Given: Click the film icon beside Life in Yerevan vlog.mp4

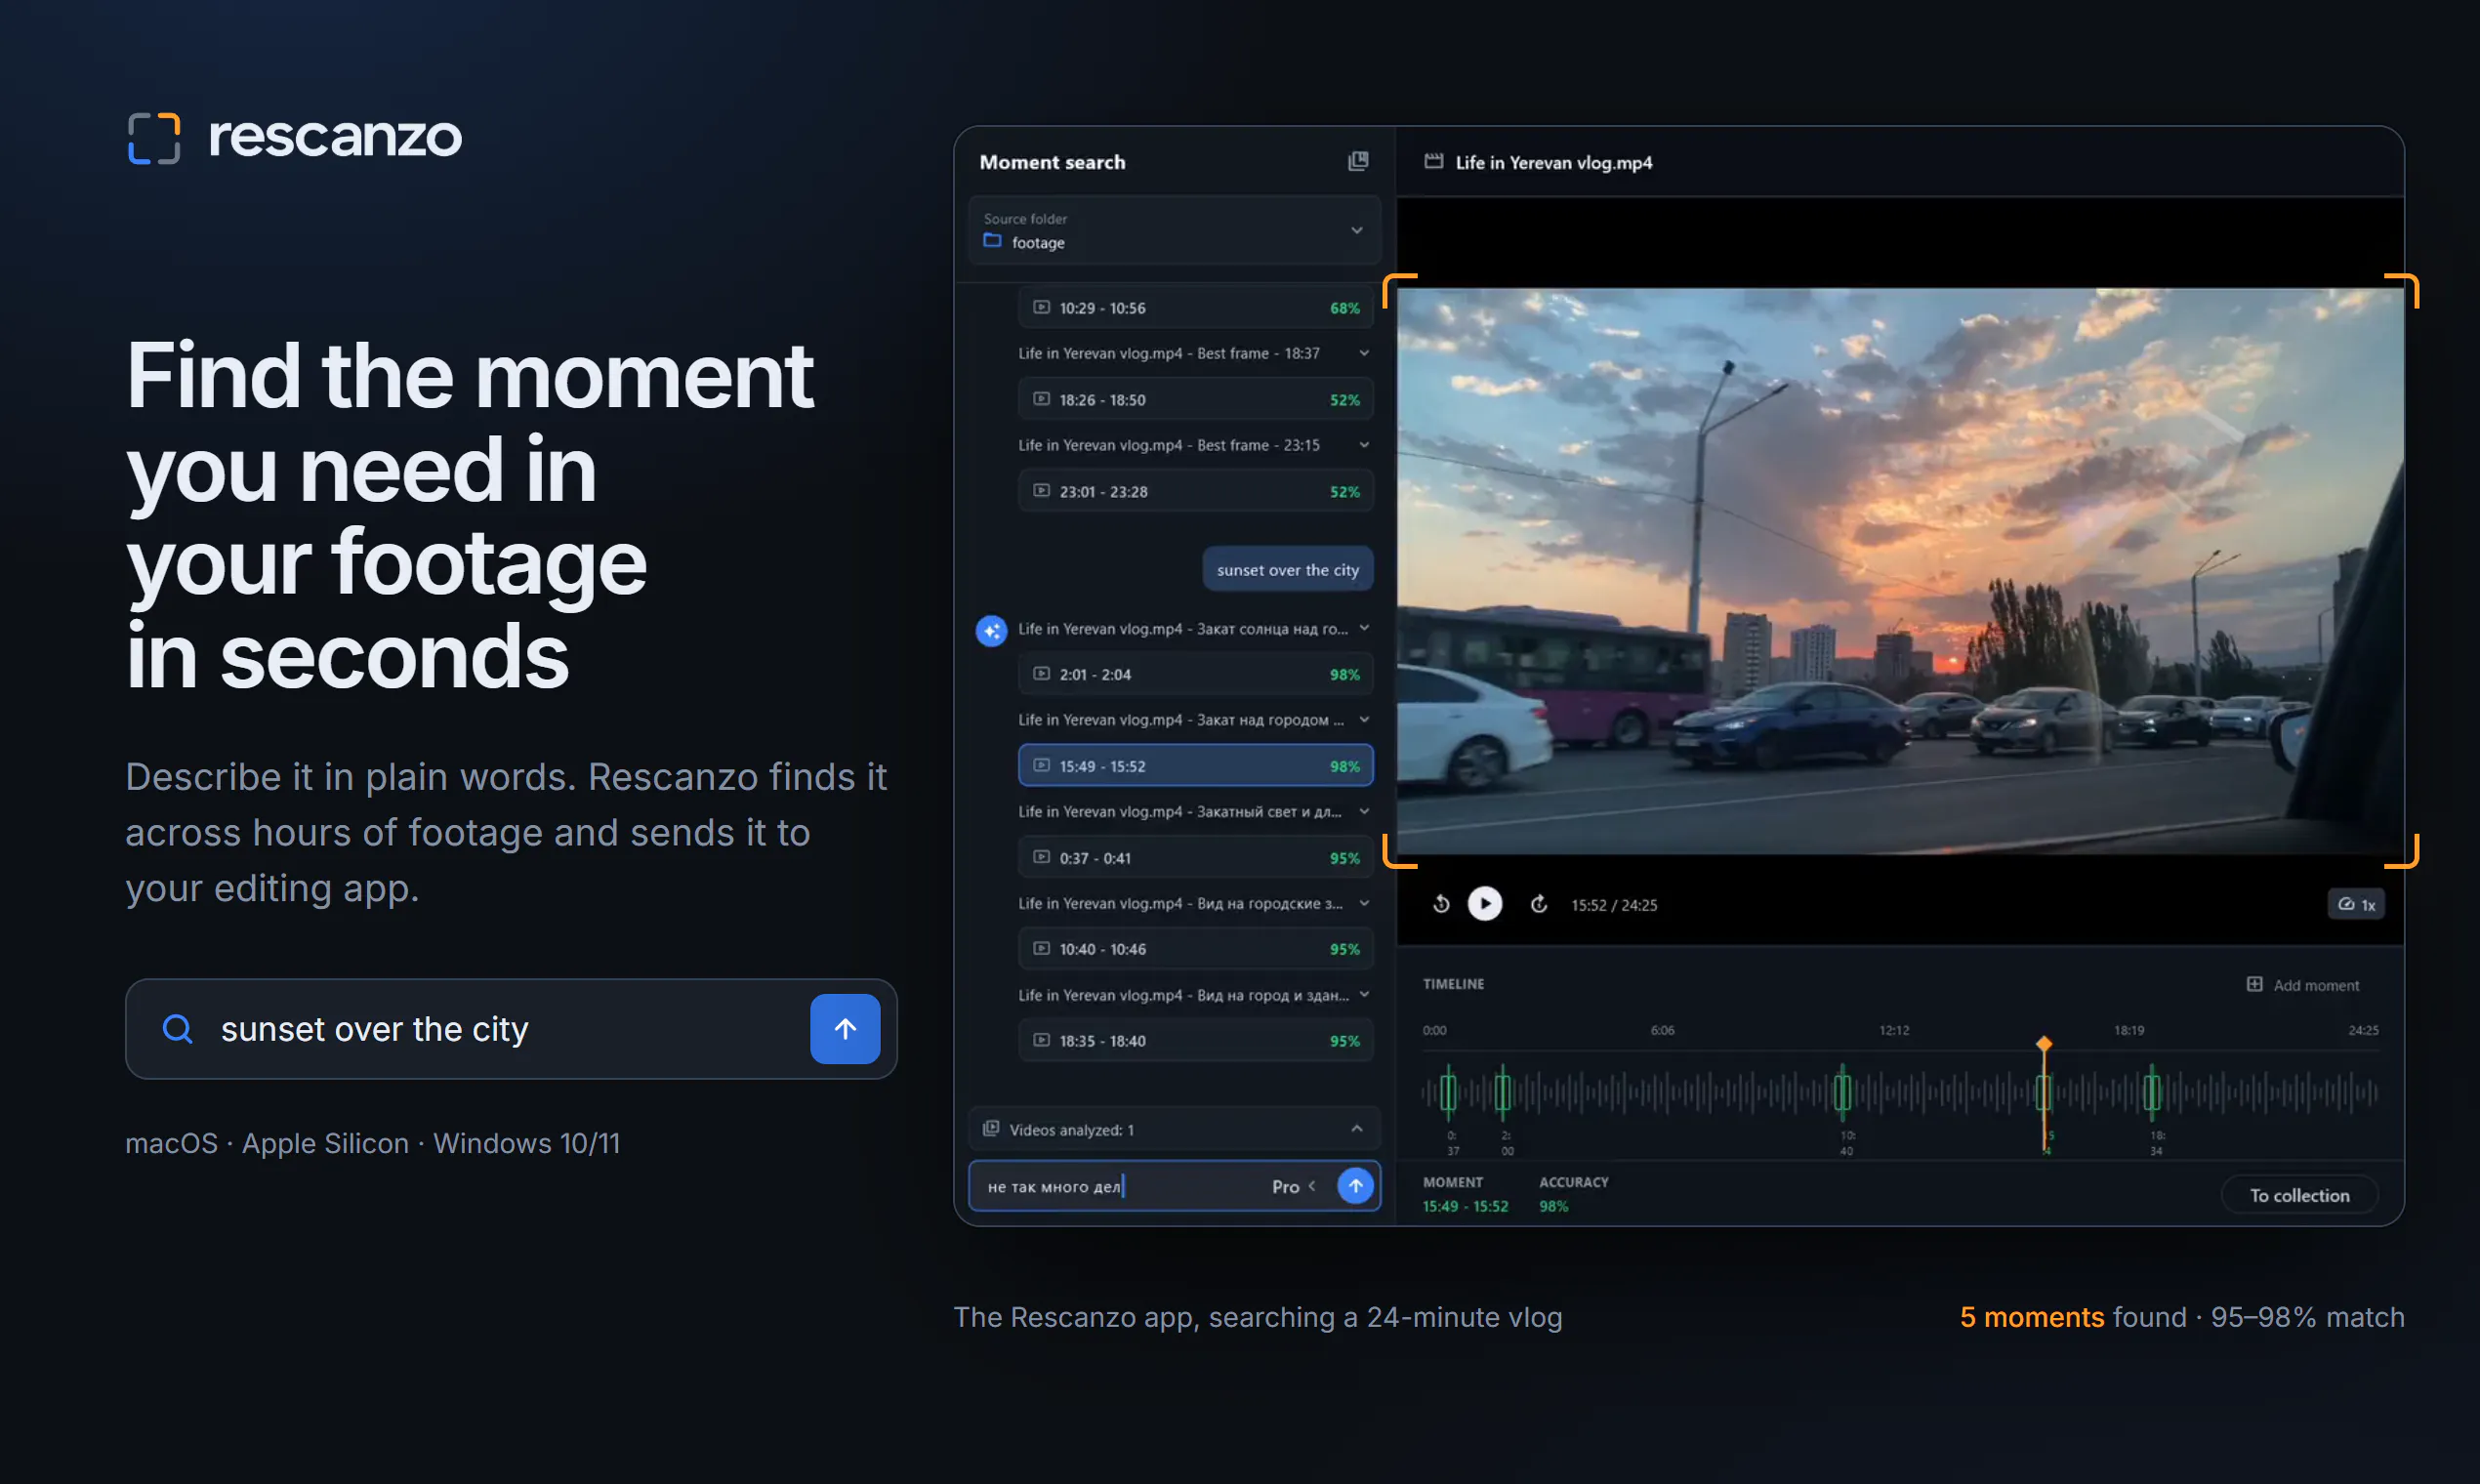Looking at the screenshot, I should tap(1433, 162).
